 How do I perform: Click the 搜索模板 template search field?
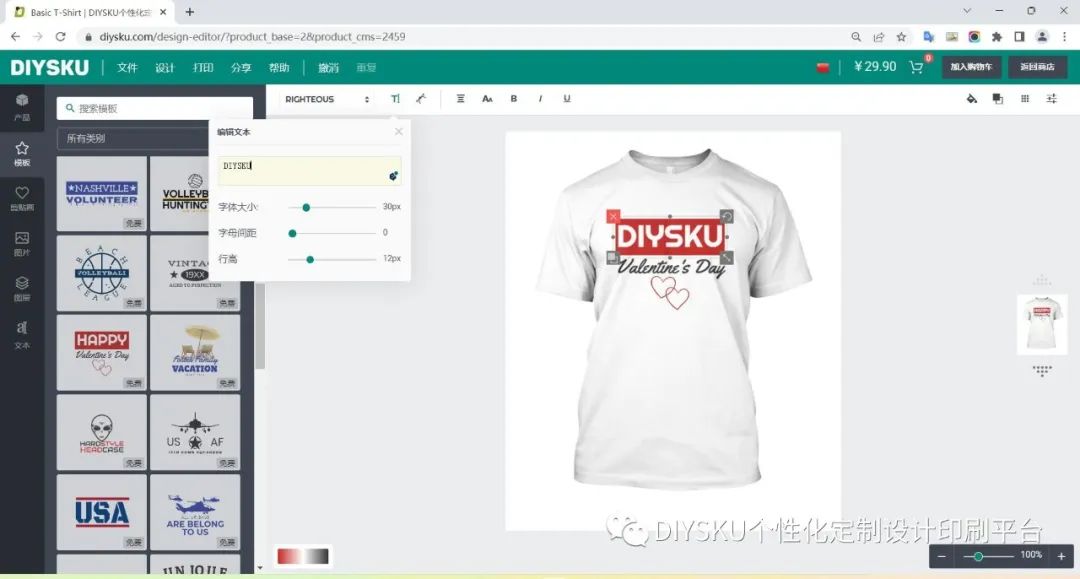tap(154, 108)
